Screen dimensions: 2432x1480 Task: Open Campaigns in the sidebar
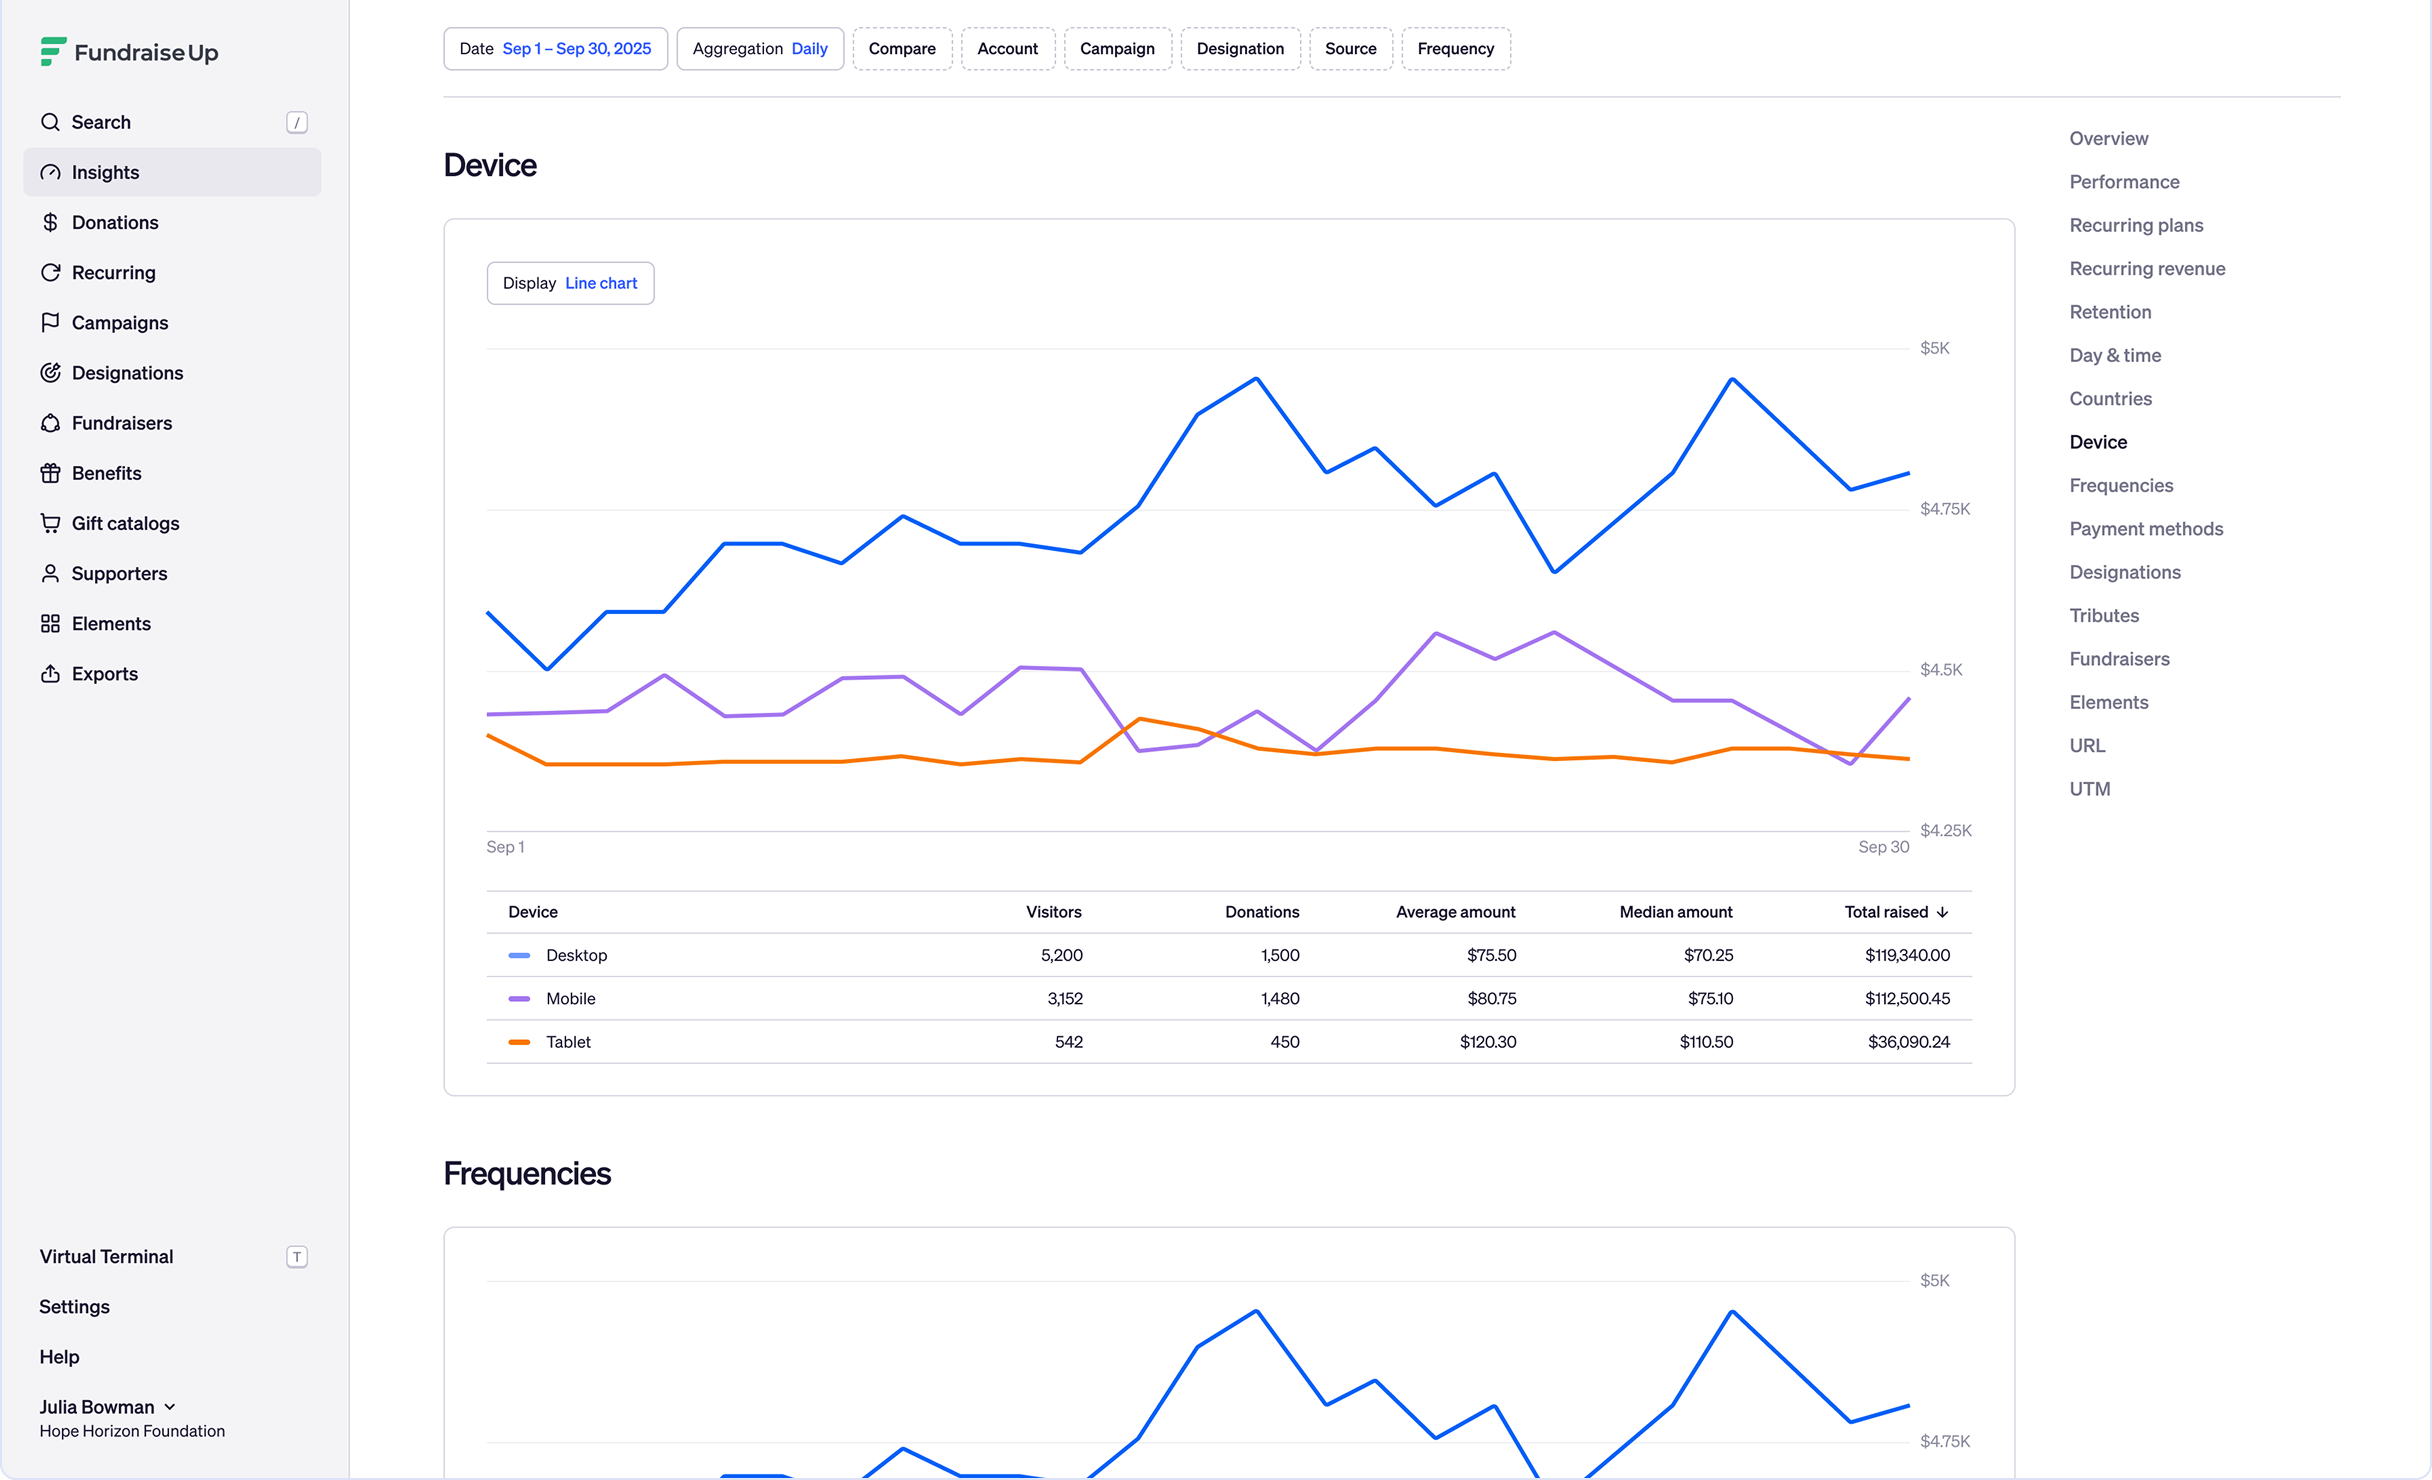(172, 322)
